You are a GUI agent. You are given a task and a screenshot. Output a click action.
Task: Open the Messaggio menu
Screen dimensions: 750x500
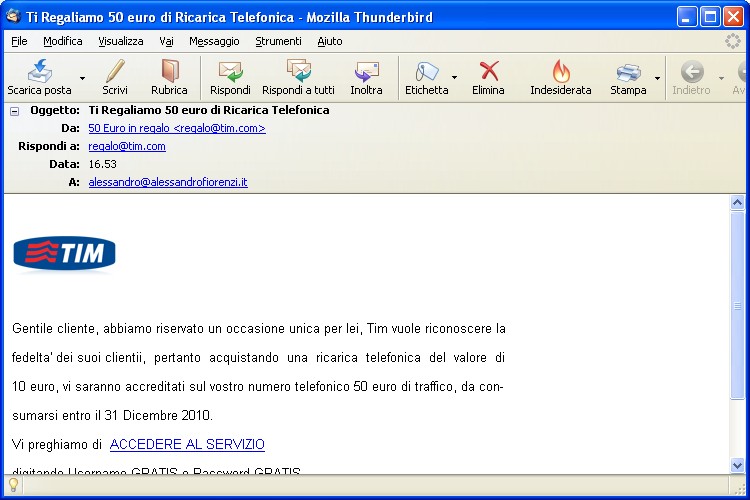pos(214,41)
